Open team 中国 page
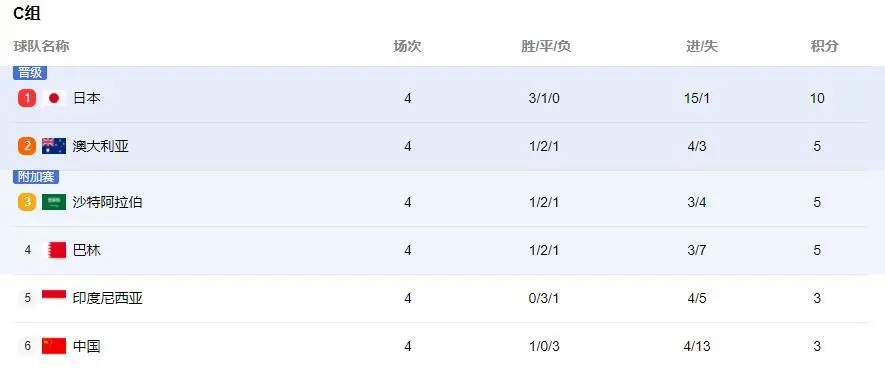 87,346
